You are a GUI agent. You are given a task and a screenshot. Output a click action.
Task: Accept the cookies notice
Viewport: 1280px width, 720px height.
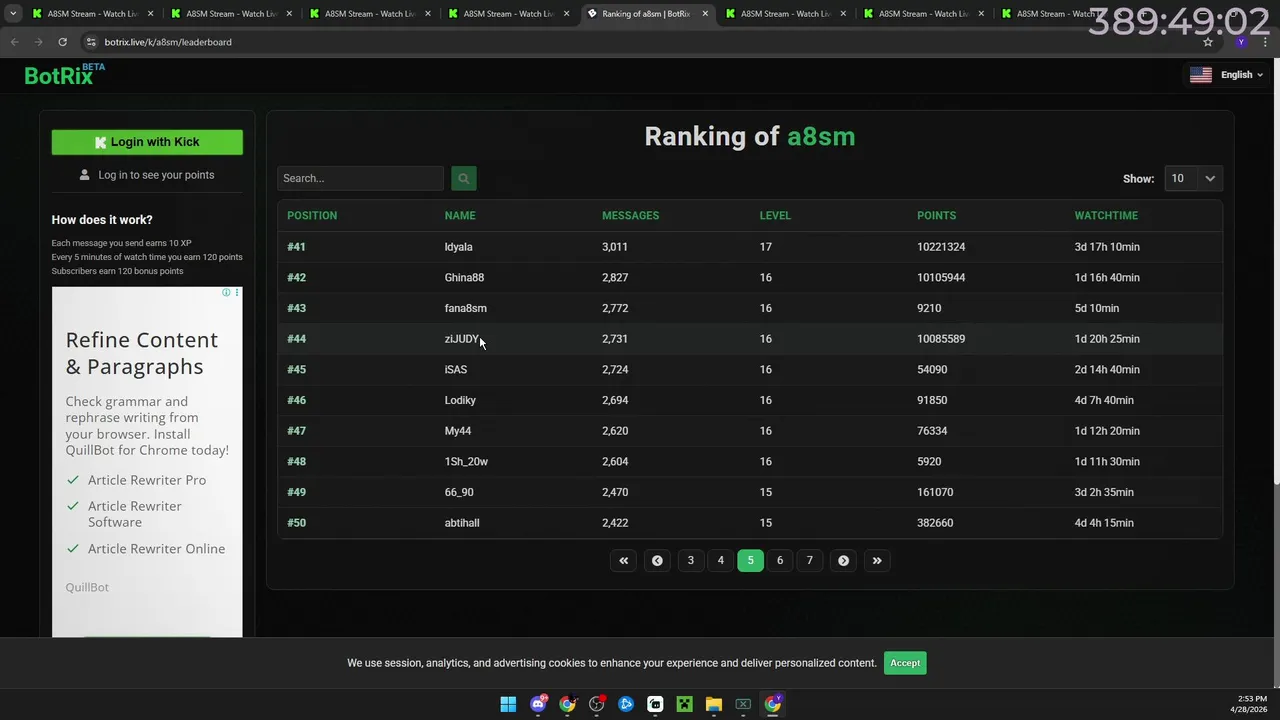click(x=905, y=663)
